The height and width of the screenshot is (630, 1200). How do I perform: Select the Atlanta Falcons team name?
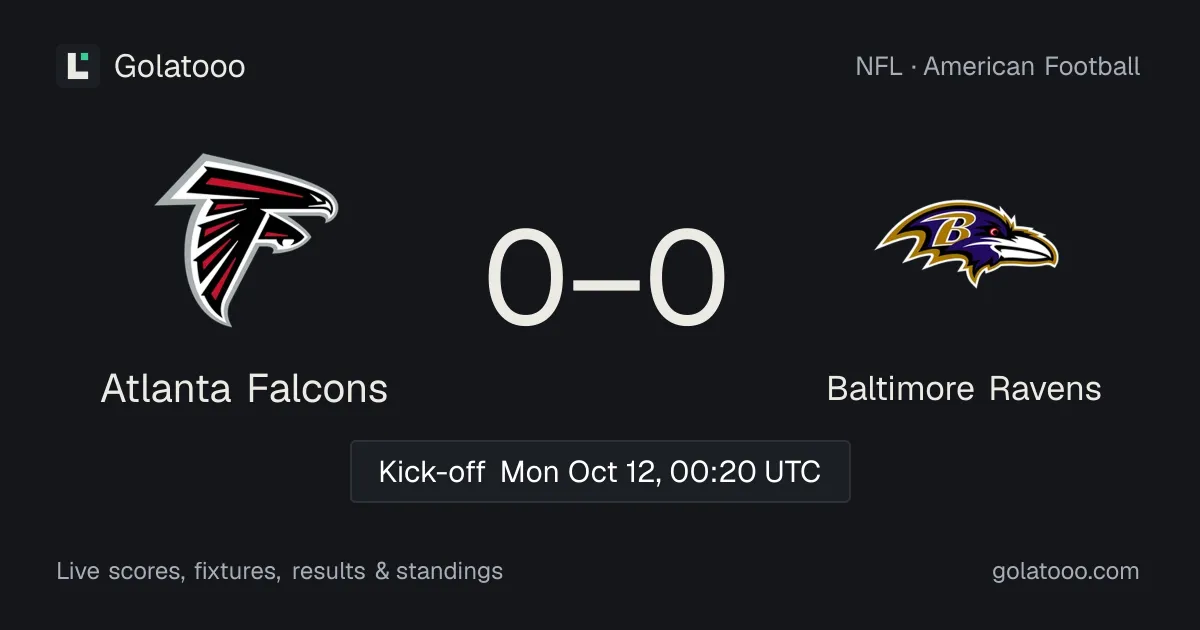244,388
